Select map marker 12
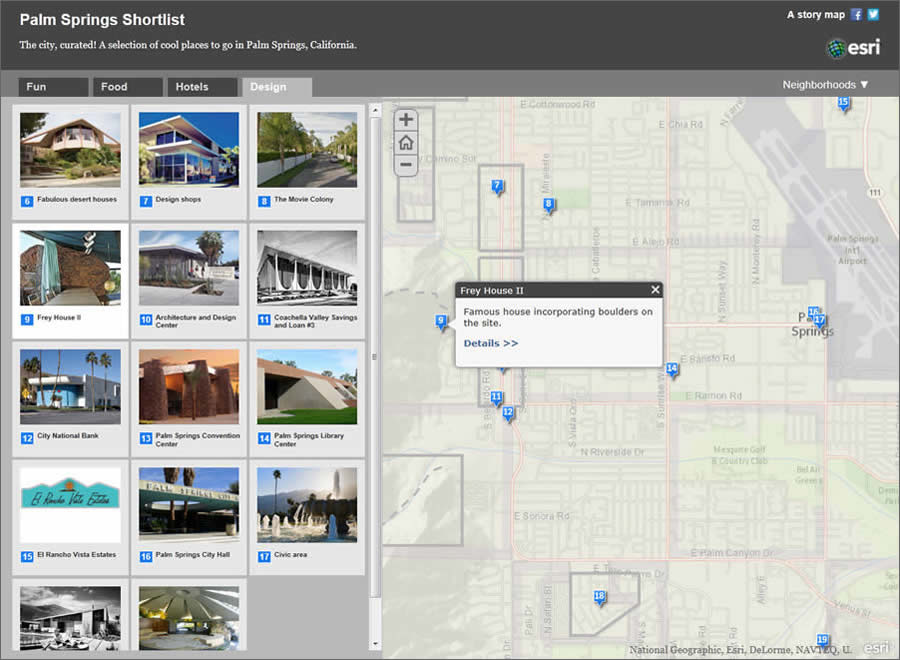This screenshot has height=660, width=900. (508, 413)
